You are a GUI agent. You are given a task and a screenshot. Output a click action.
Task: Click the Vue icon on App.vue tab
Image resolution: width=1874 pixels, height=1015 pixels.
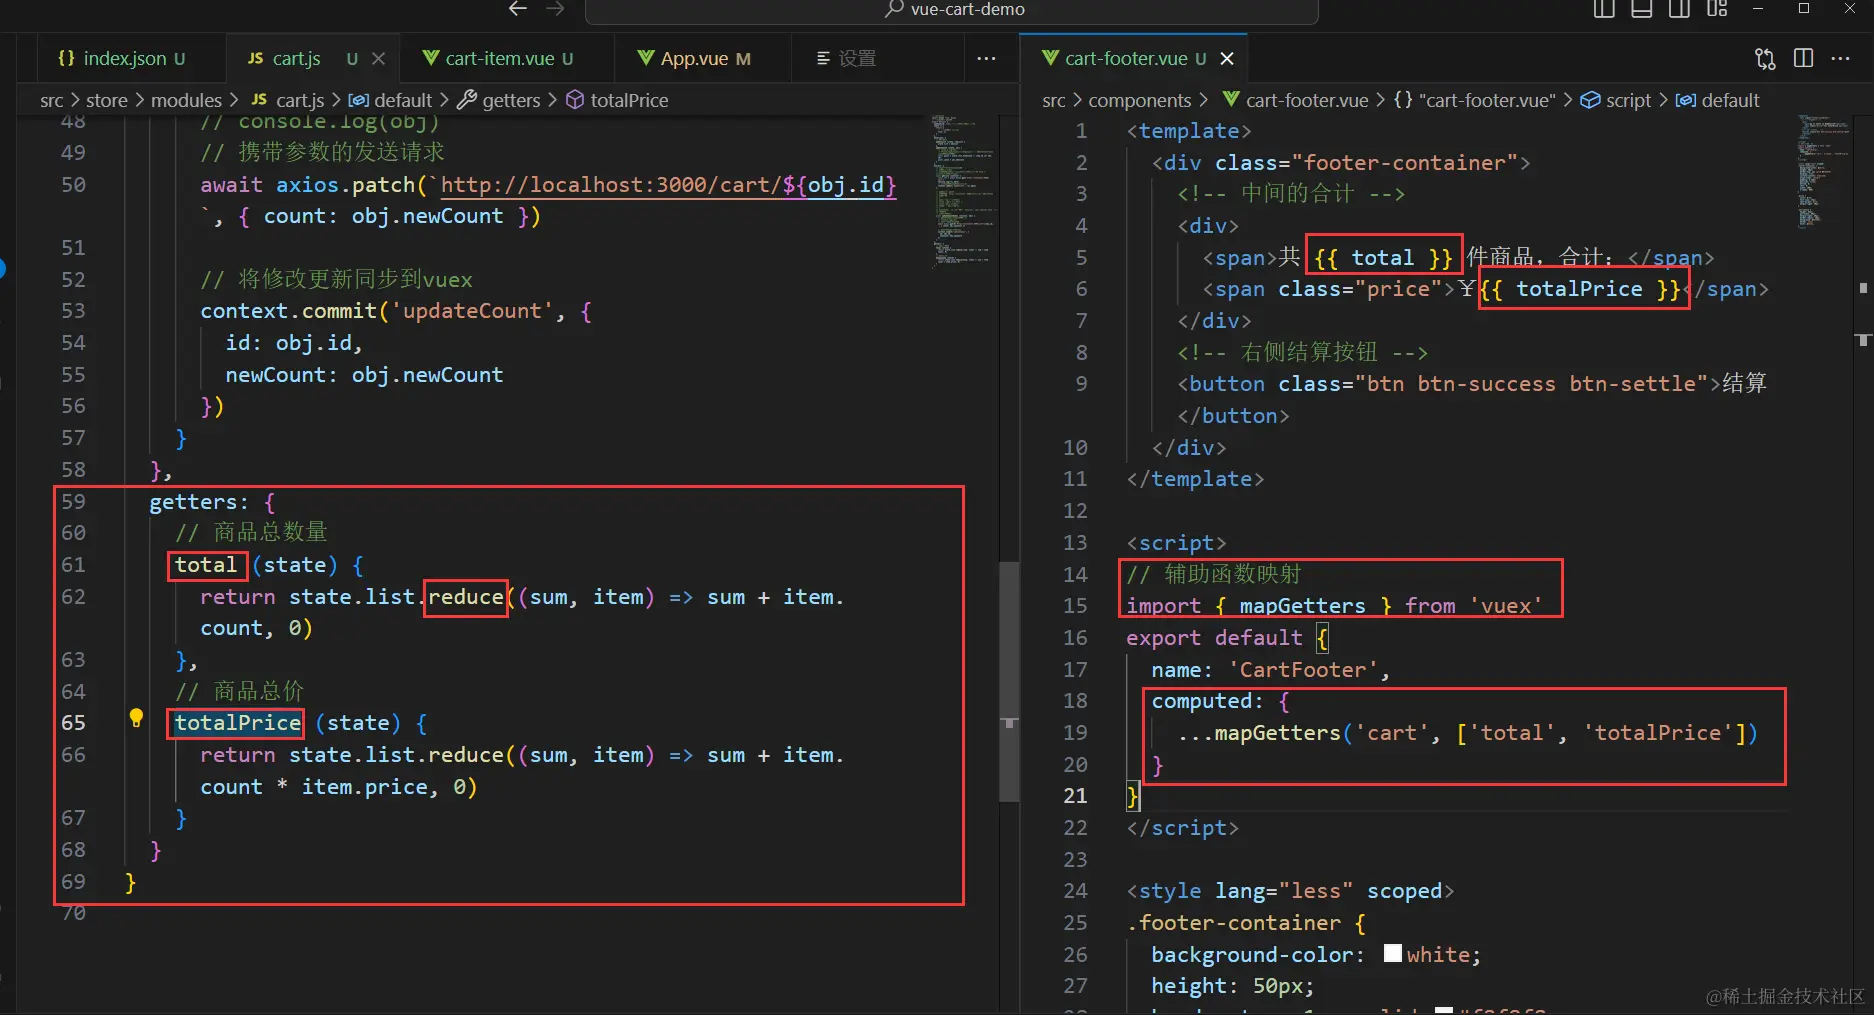[646, 58]
